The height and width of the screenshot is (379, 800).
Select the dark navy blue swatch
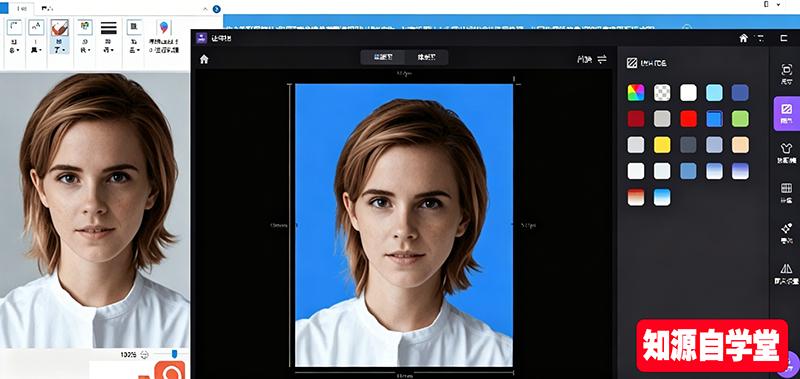point(740,93)
